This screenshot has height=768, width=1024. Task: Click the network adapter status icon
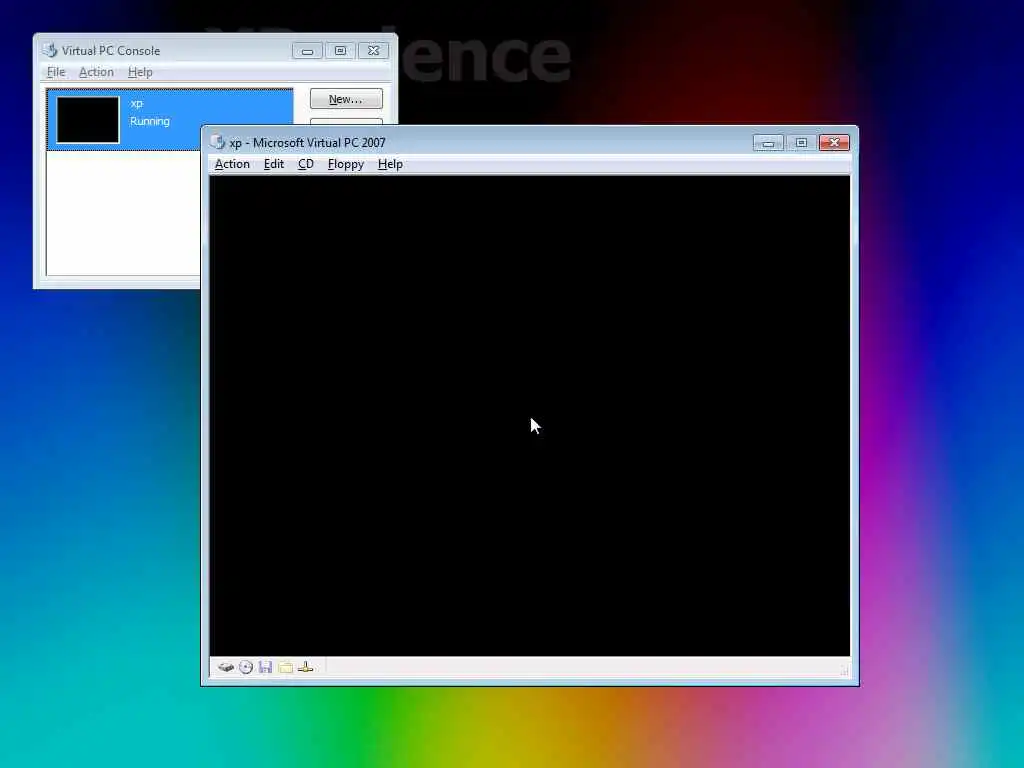(x=306, y=667)
